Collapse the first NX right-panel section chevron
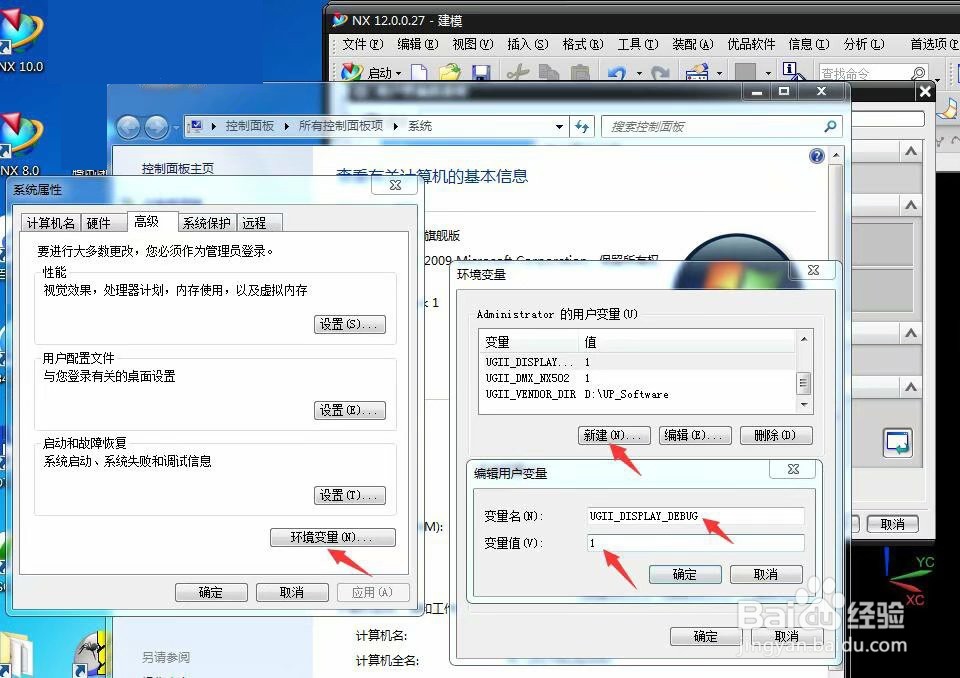Viewport: 960px width, 678px height. click(911, 151)
